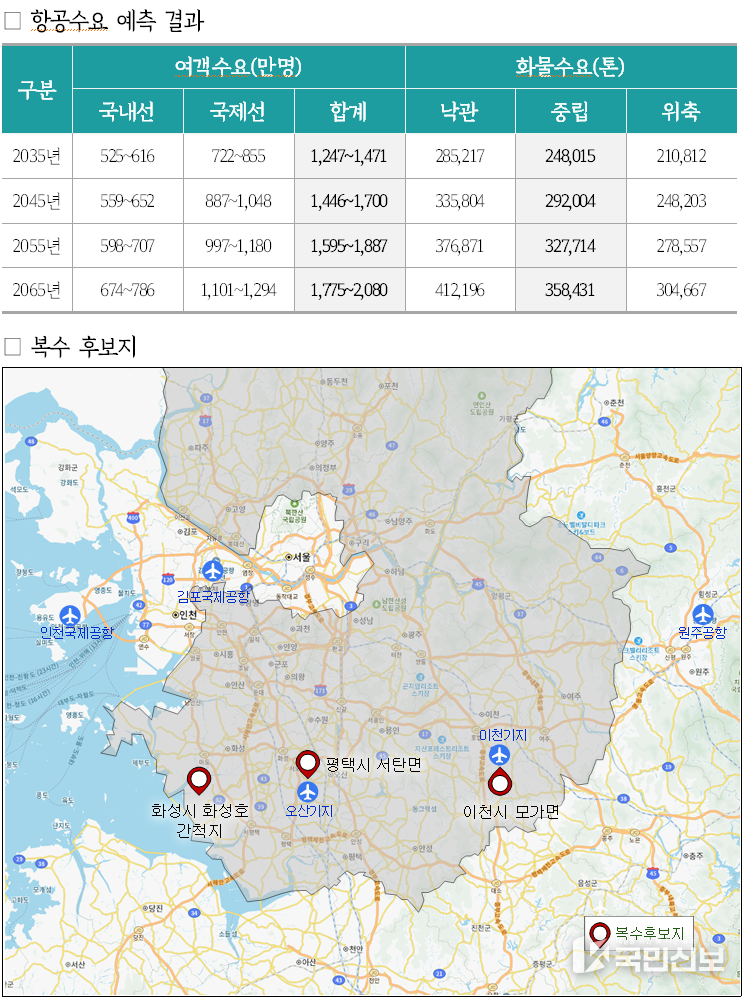This screenshot has width=745, height=999.
Task: Click the 1,595~1,887 total cell
Action: coord(349,246)
